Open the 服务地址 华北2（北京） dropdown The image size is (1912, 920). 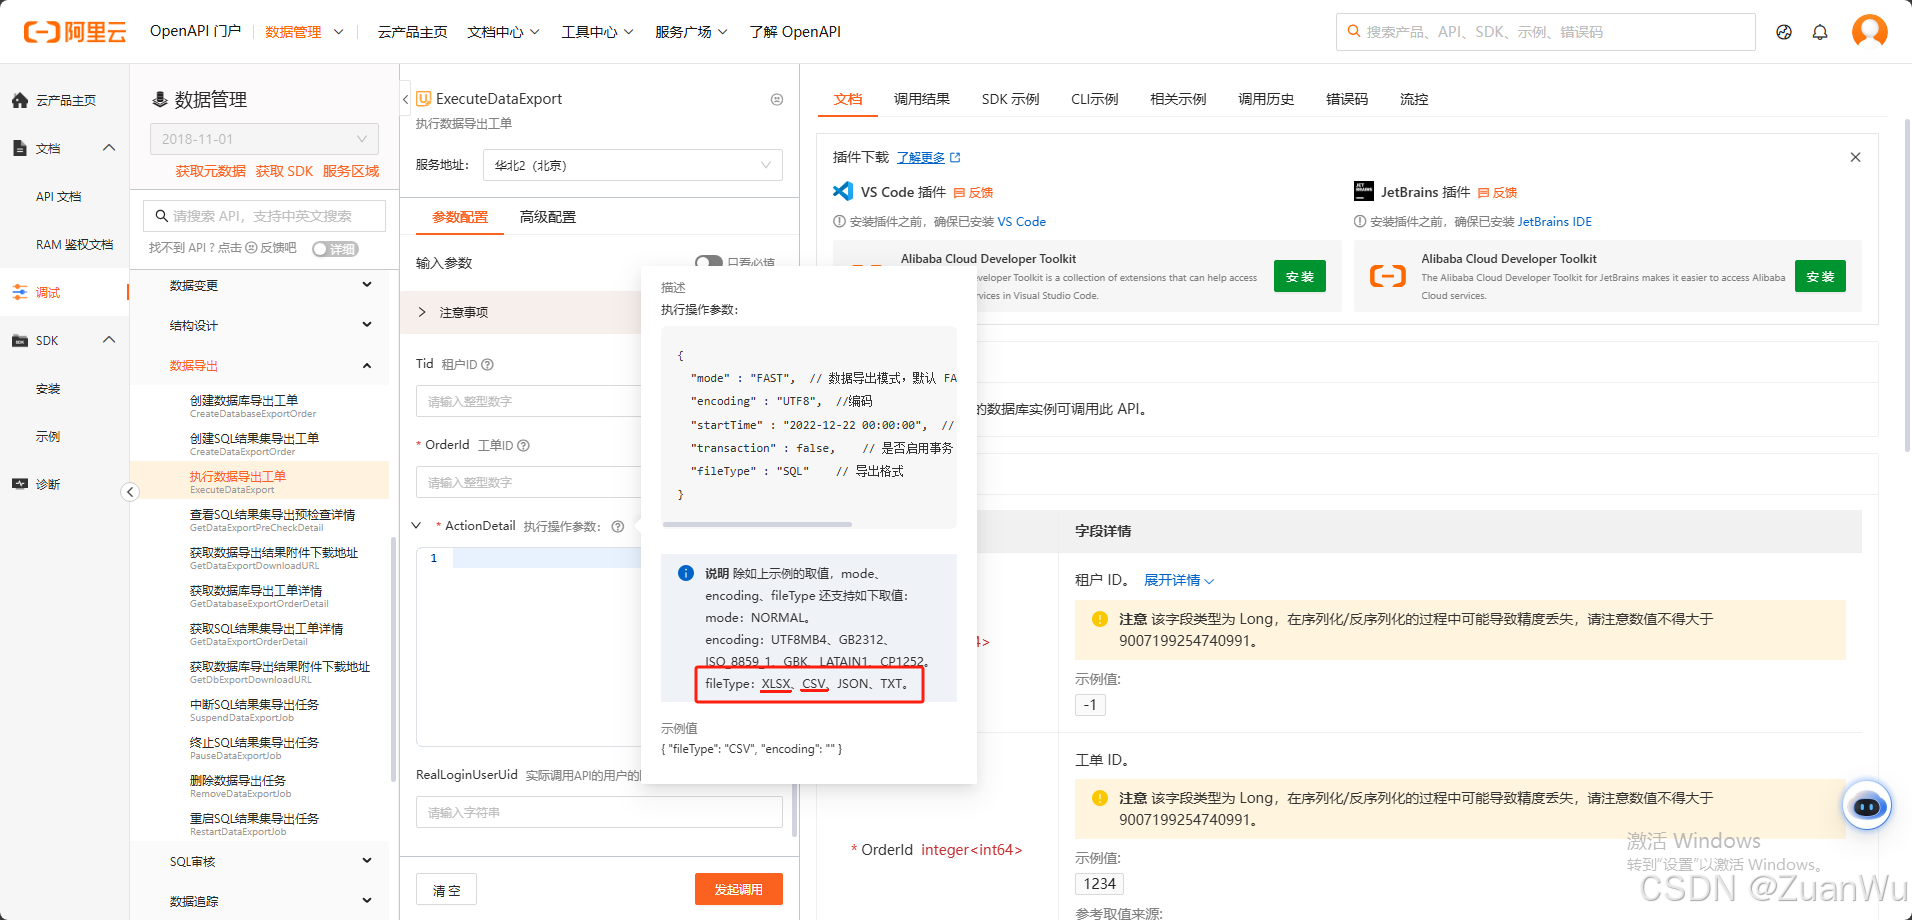tap(632, 165)
